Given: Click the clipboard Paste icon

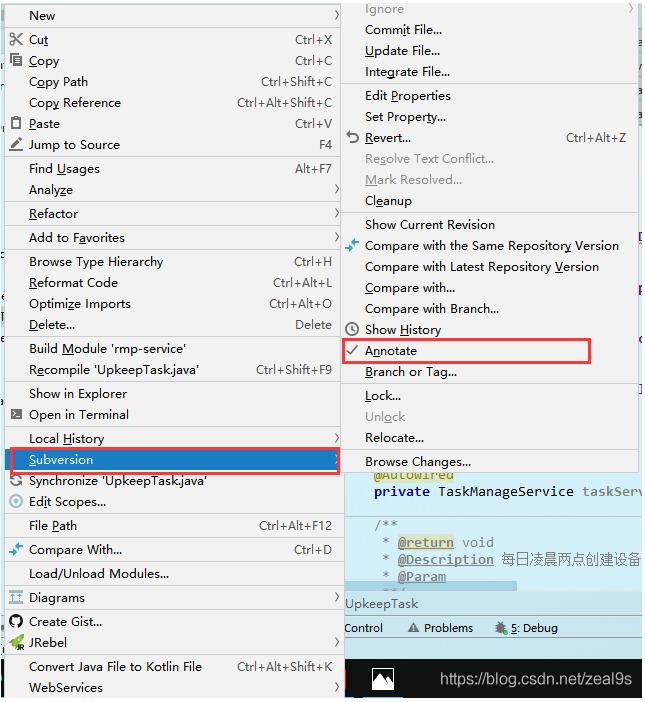Looking at the screenshot, I should tap(16, 123).
